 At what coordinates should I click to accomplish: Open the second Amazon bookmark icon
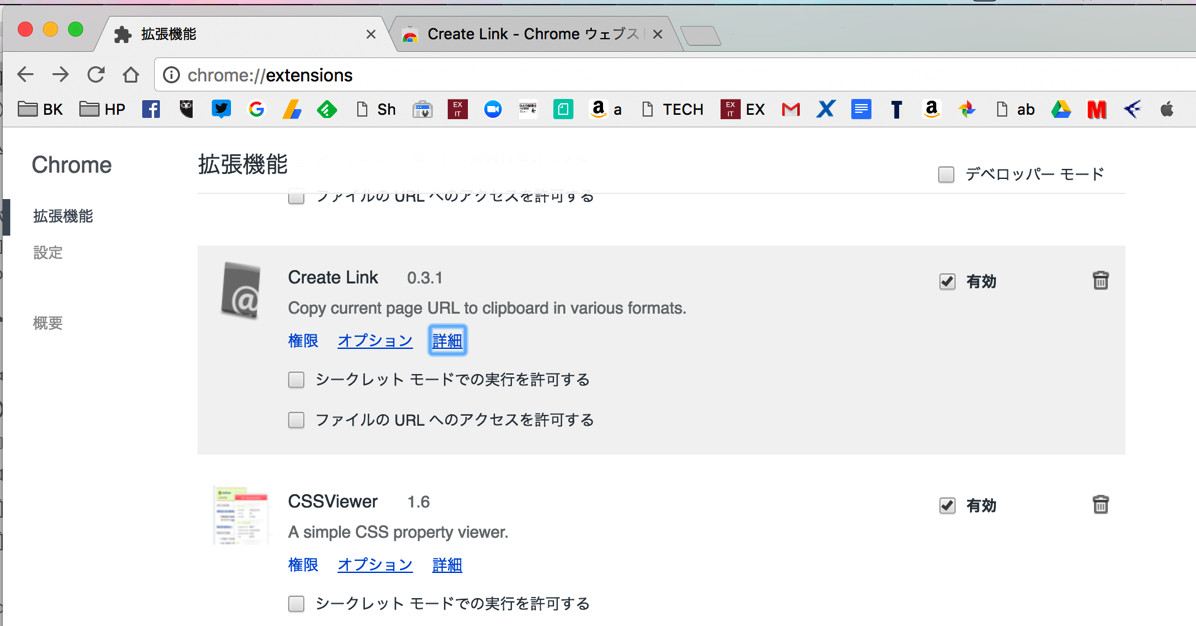(x=931, y=109)
